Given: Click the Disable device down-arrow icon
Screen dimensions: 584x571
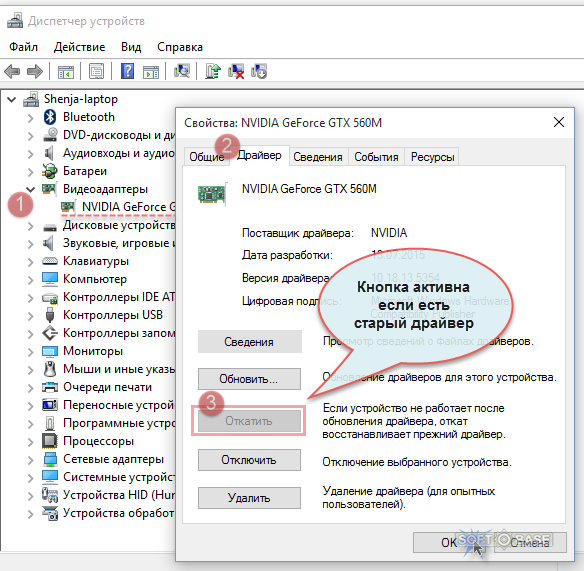Looking at the screenshot, I should tap(259, 71).
